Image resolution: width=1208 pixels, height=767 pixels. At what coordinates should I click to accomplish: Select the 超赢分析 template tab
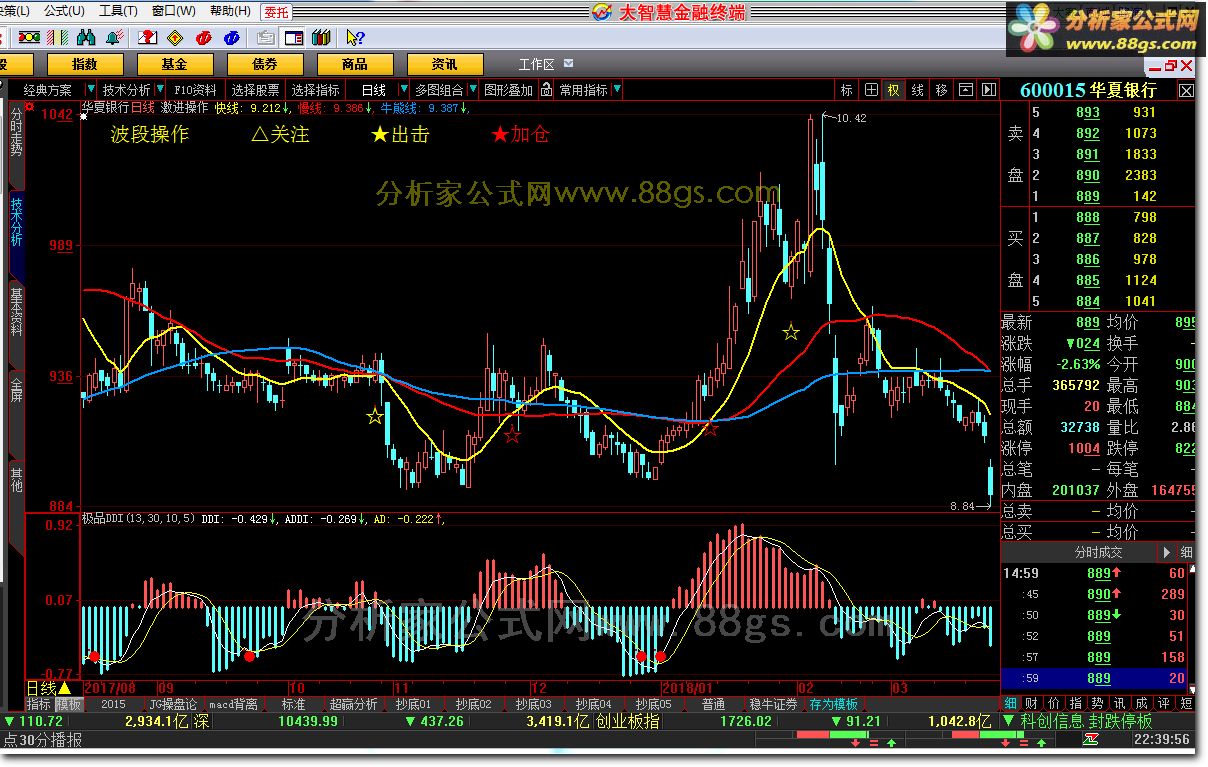(353, 705)
